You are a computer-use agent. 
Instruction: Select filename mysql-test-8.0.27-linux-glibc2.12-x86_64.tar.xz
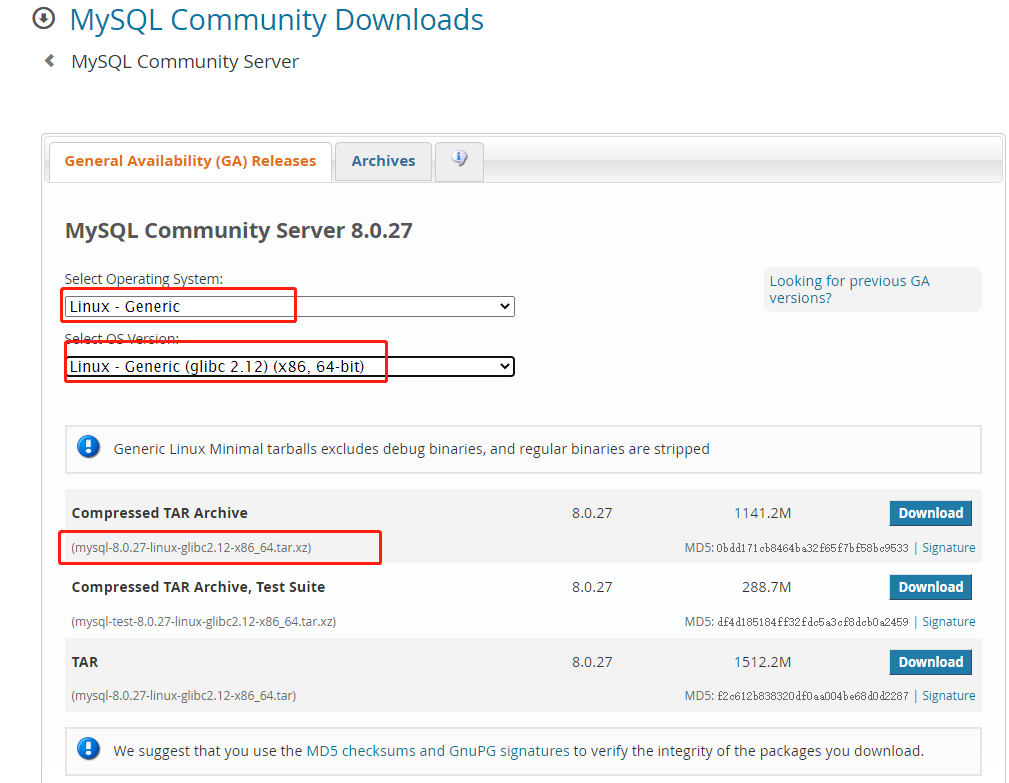[203, 622]
